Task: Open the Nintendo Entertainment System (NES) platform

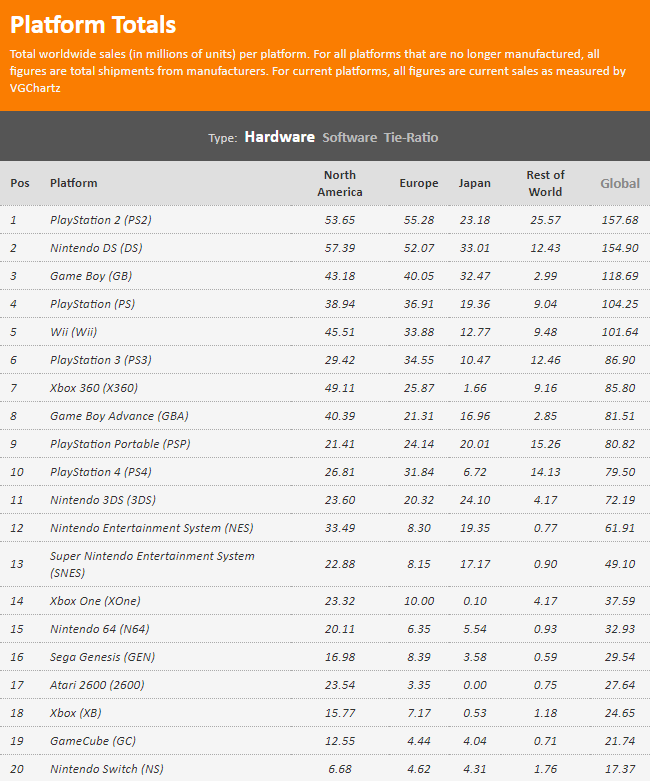Action: [x=151, y=528]
